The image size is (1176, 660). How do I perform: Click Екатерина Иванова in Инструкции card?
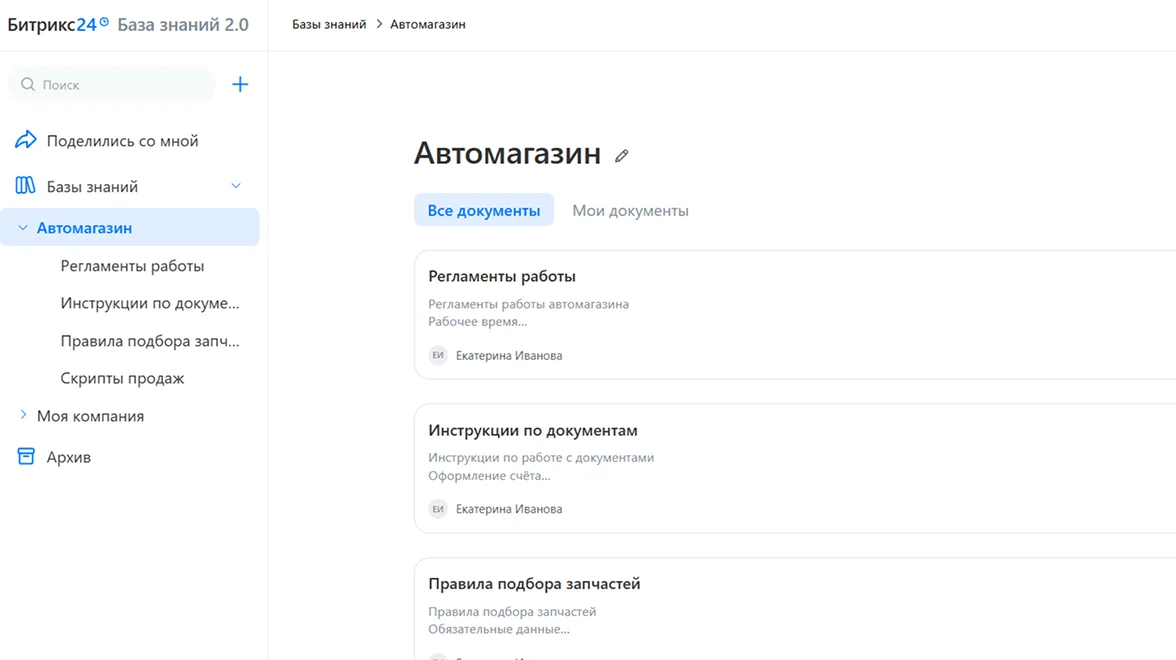pos(508,508)
